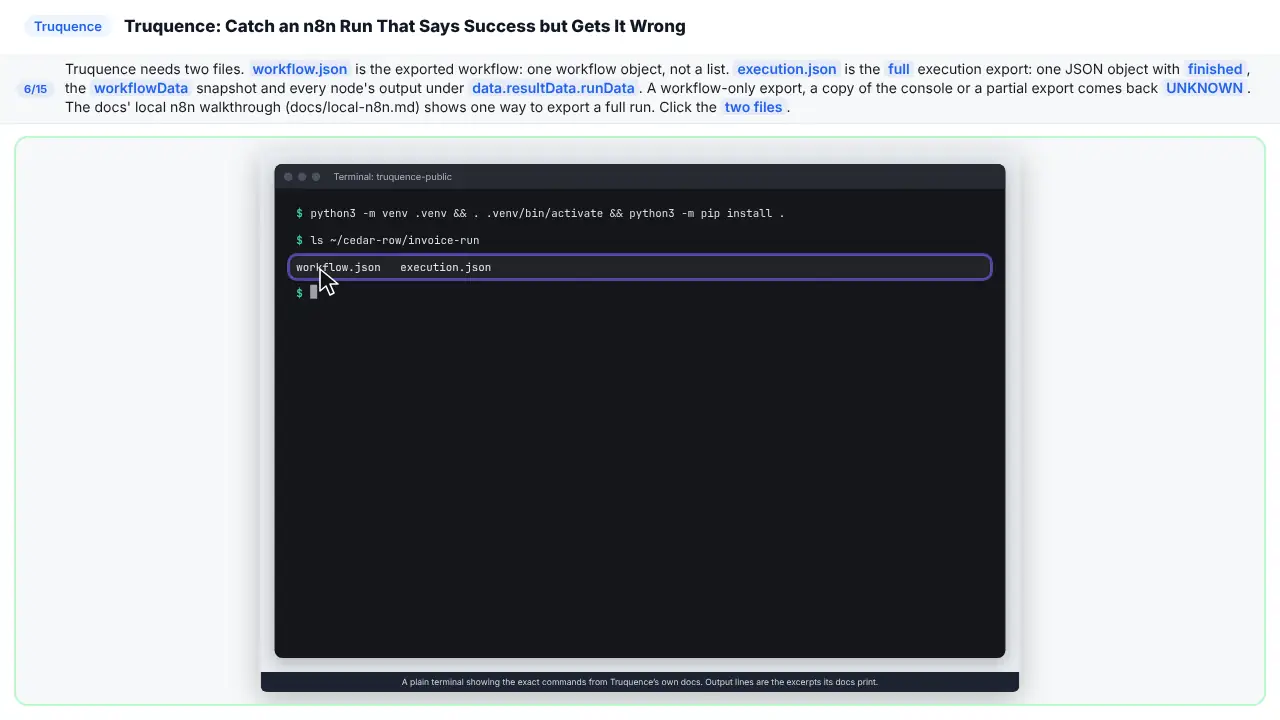Click execution.json in the terminal output

(x=446, y=267)
